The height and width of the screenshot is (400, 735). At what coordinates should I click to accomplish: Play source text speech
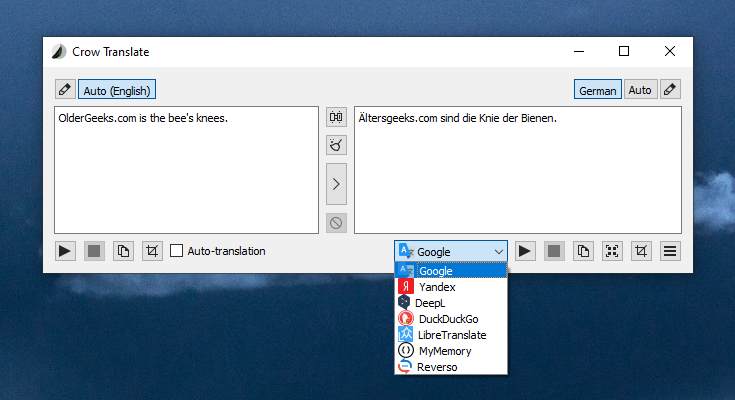click(65, 251)
